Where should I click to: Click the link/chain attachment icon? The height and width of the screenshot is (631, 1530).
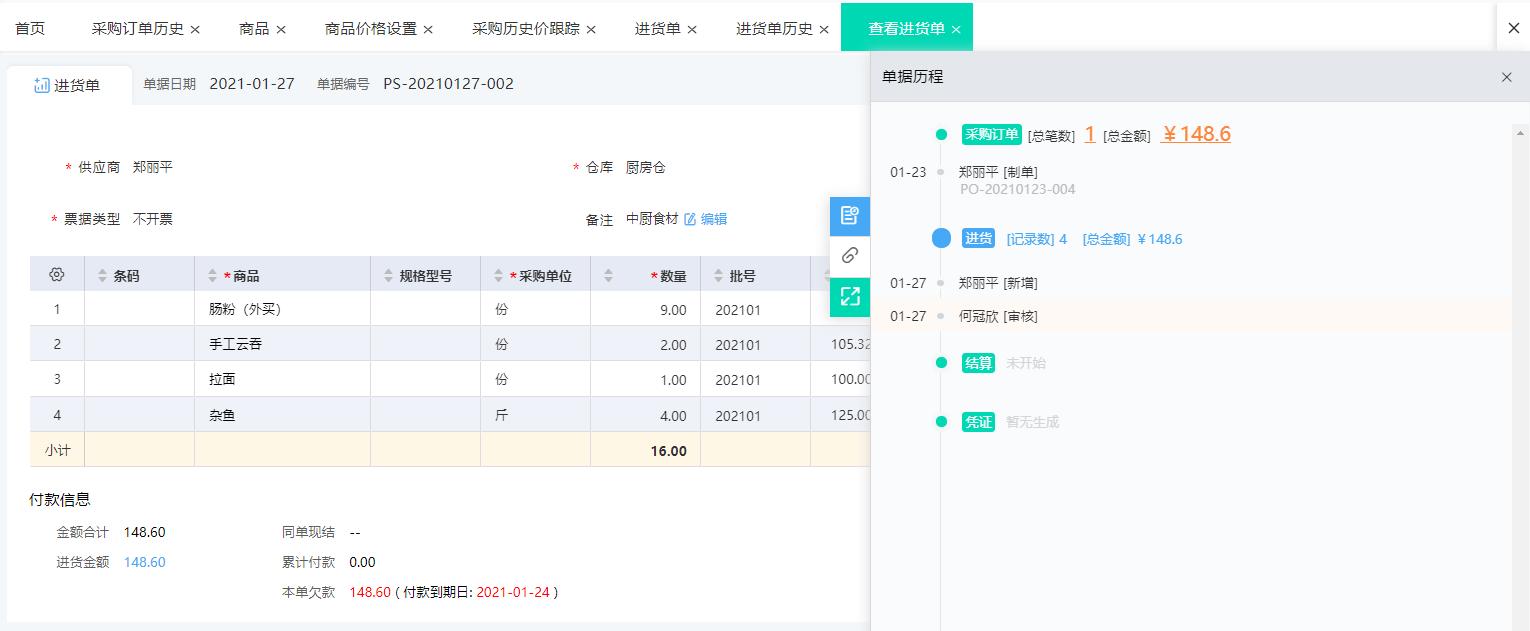pyautogui.click(x=849, y=255)
